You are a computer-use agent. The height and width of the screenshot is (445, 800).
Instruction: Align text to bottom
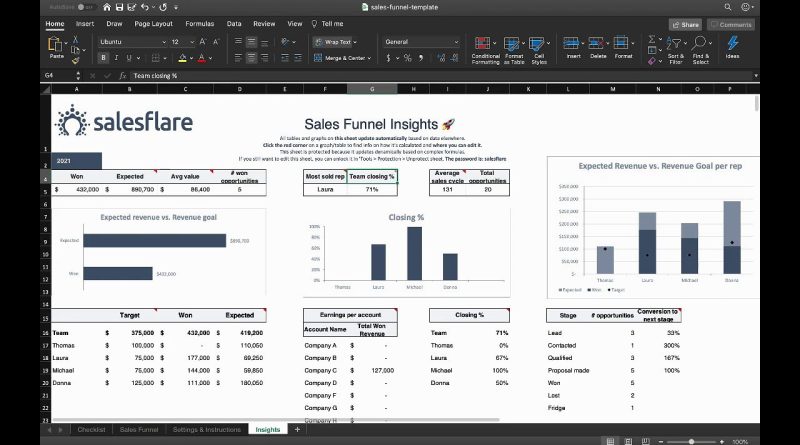264,42
